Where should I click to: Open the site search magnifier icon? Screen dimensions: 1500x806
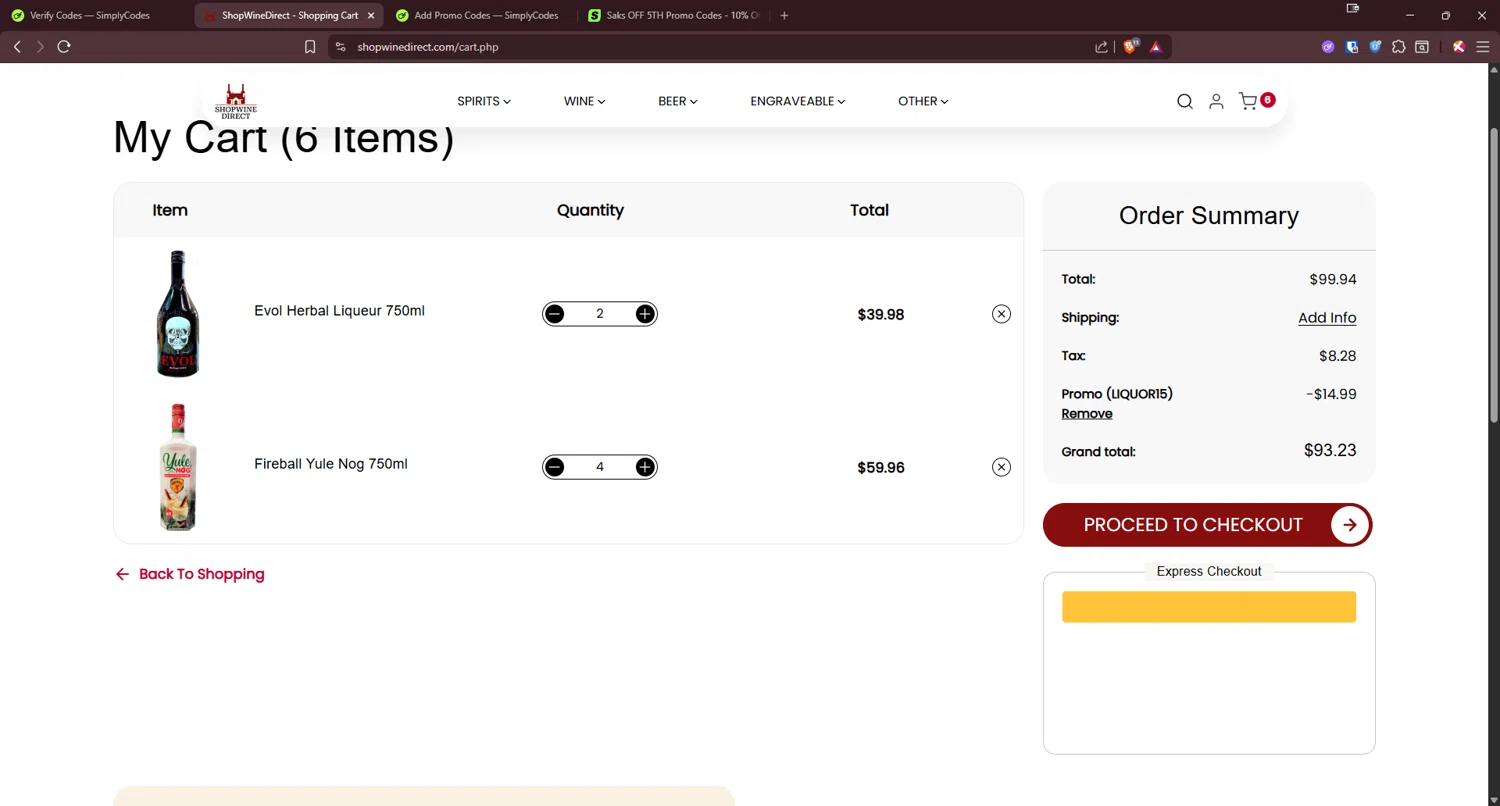tap(1185, 101)
